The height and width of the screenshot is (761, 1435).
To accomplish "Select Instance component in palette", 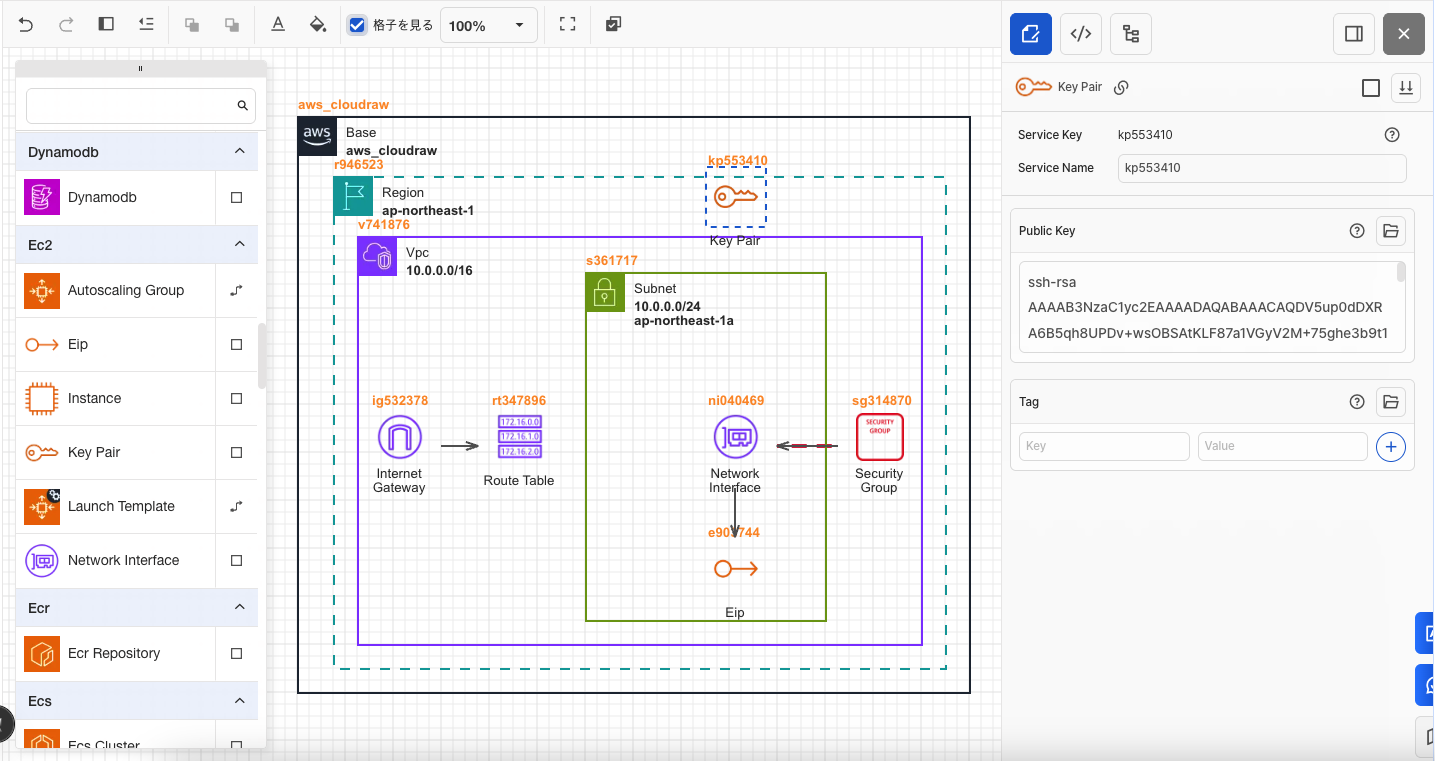I will (x=116, y=399).
